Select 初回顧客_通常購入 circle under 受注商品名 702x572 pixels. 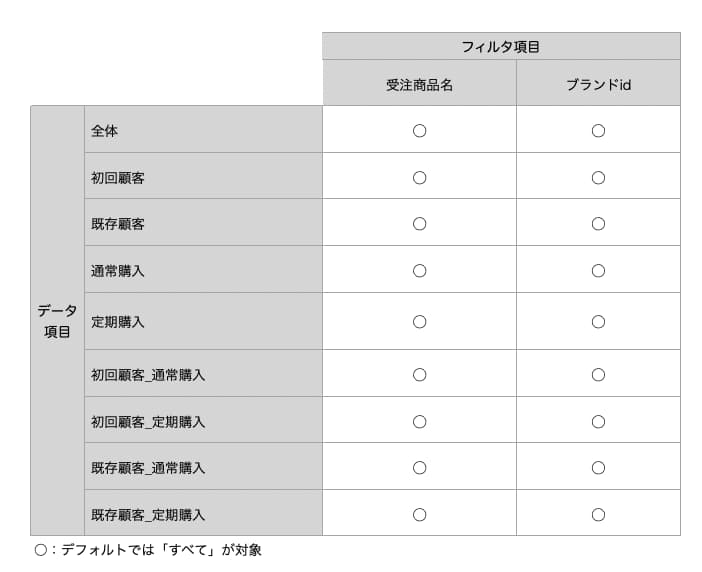click(x=419, y=375)
